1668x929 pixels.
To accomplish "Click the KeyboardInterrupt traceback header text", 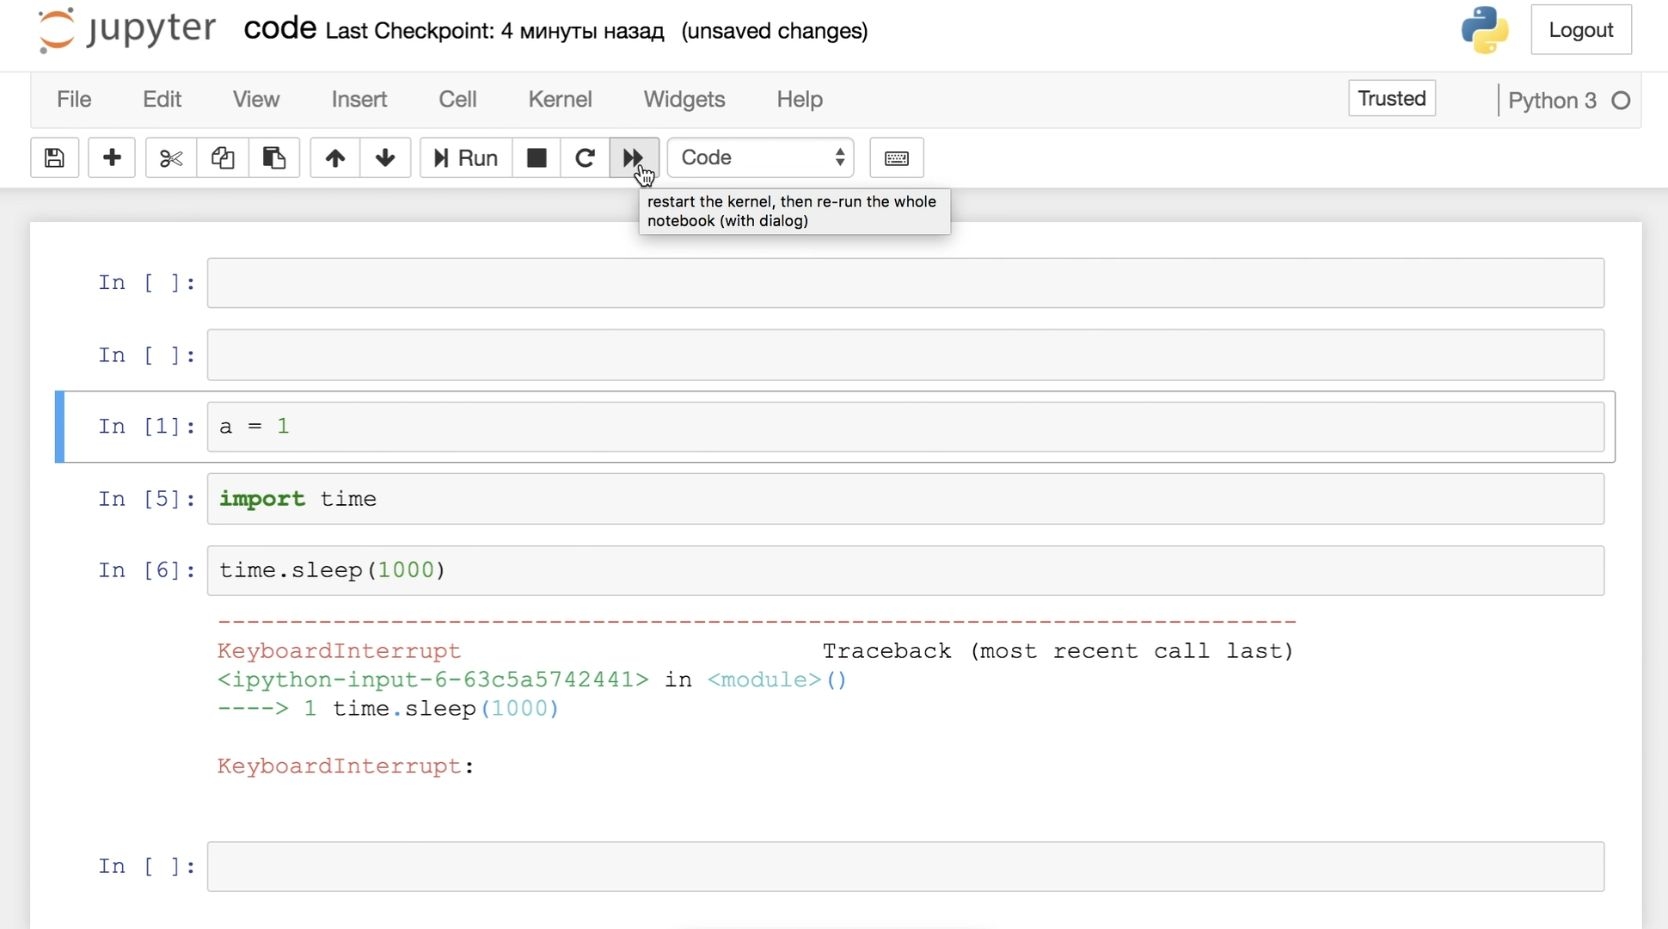I will pos(339,651).
